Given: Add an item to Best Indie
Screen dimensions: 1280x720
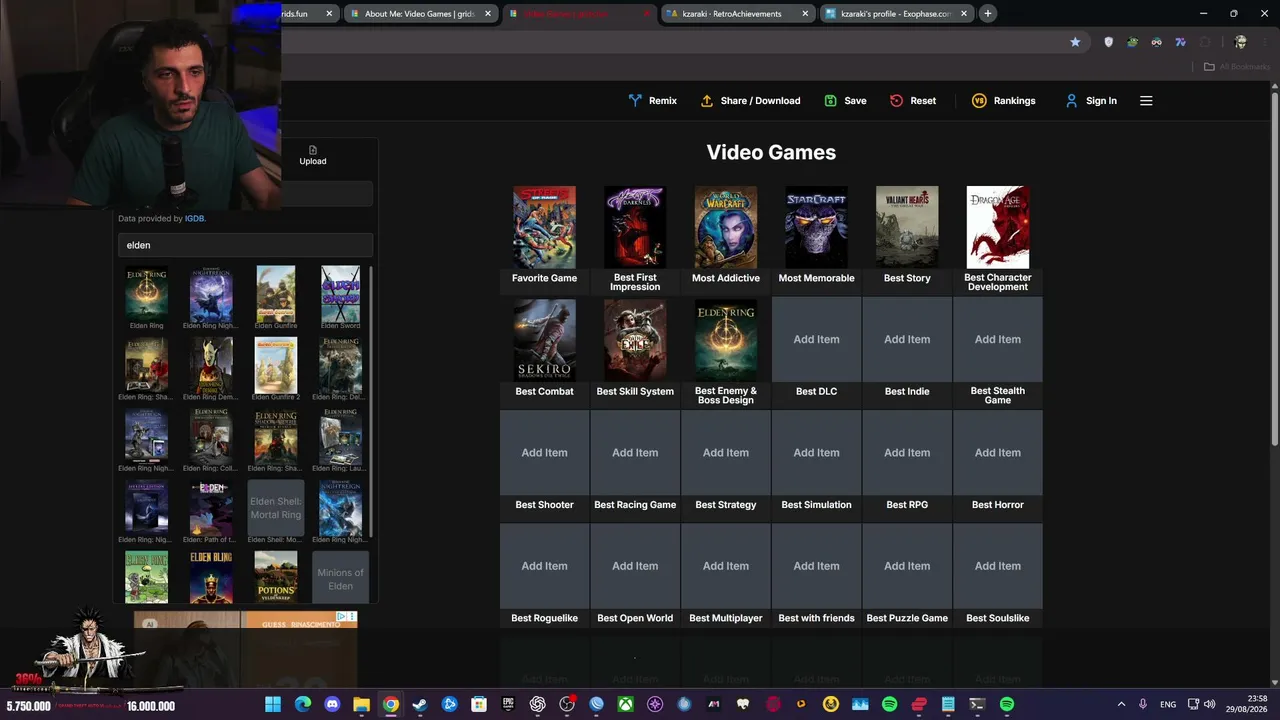Looking at the screenshot, I should pos(907,340).
